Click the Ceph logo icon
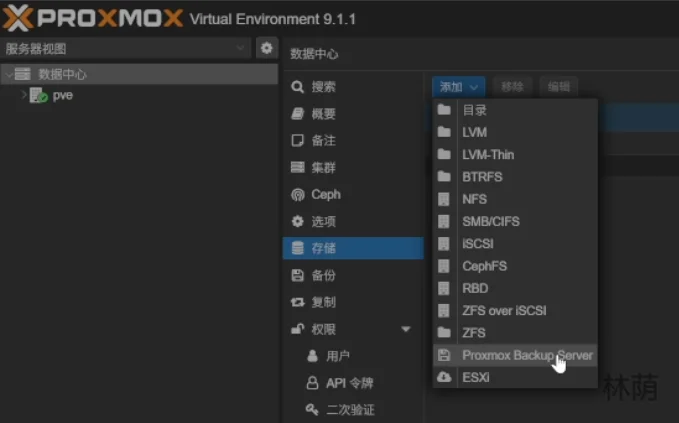This screenshot has height=423, width=679. pyautogui.click(x=297, y=195)
